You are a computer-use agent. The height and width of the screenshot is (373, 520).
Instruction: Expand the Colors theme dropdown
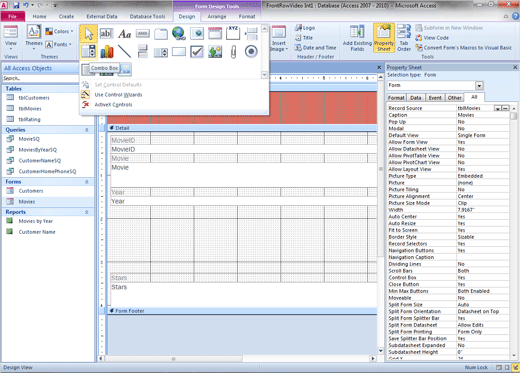(59, 31)
